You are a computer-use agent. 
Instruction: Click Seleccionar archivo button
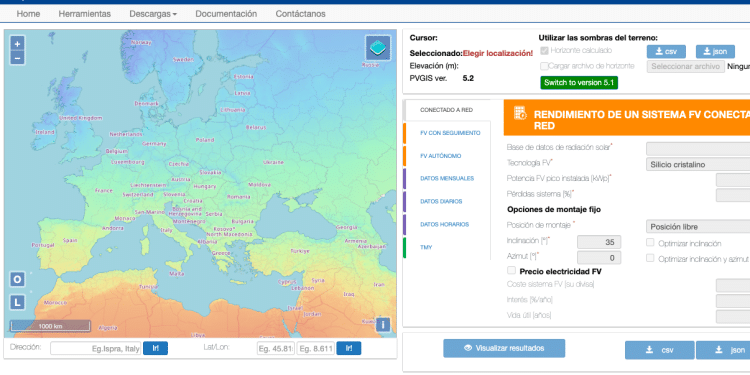pos(686,66)
